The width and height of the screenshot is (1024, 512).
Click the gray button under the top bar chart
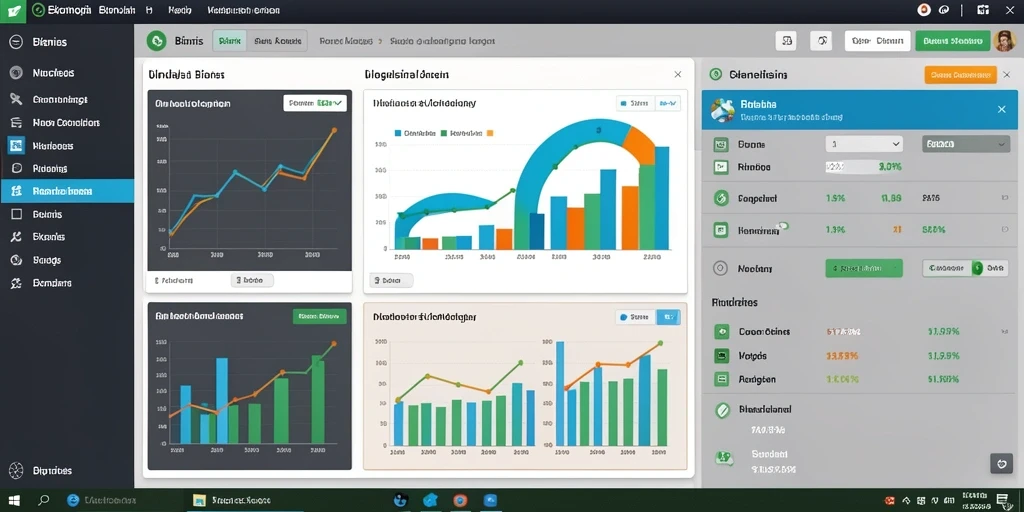pyautogui.click(x=391, y=281)
